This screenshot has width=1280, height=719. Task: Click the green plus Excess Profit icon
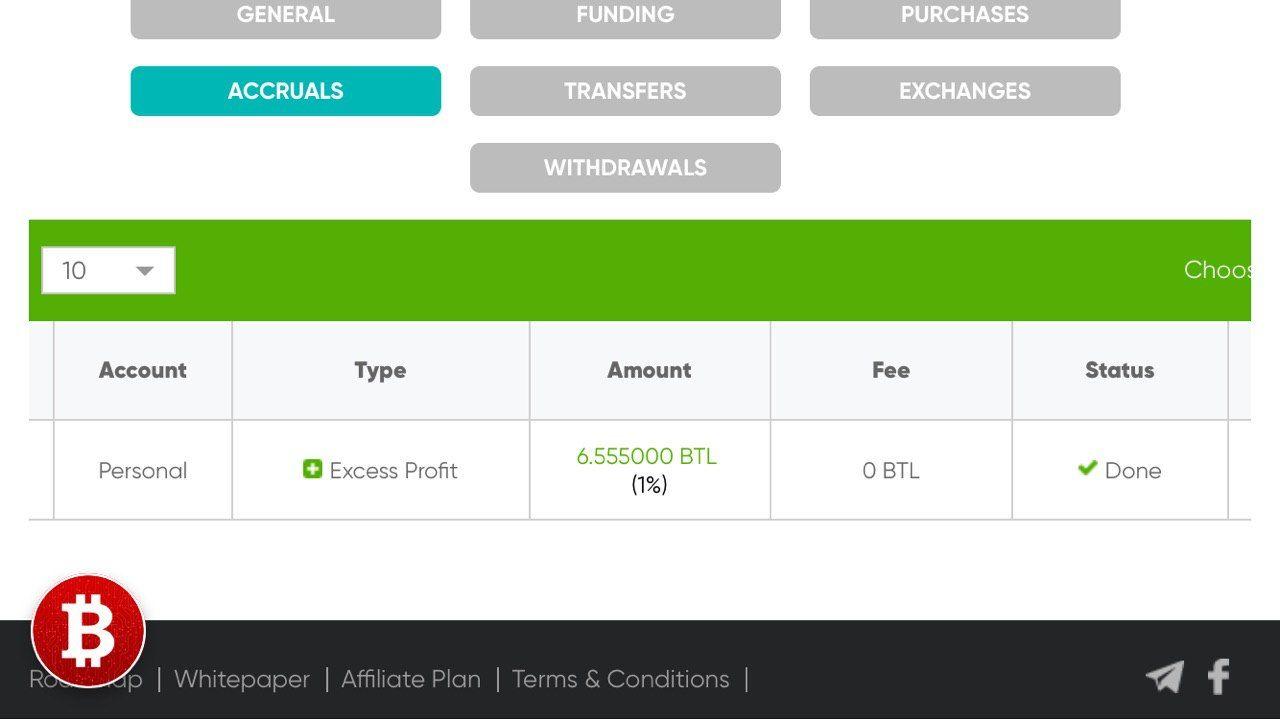(x=312, y=469)
